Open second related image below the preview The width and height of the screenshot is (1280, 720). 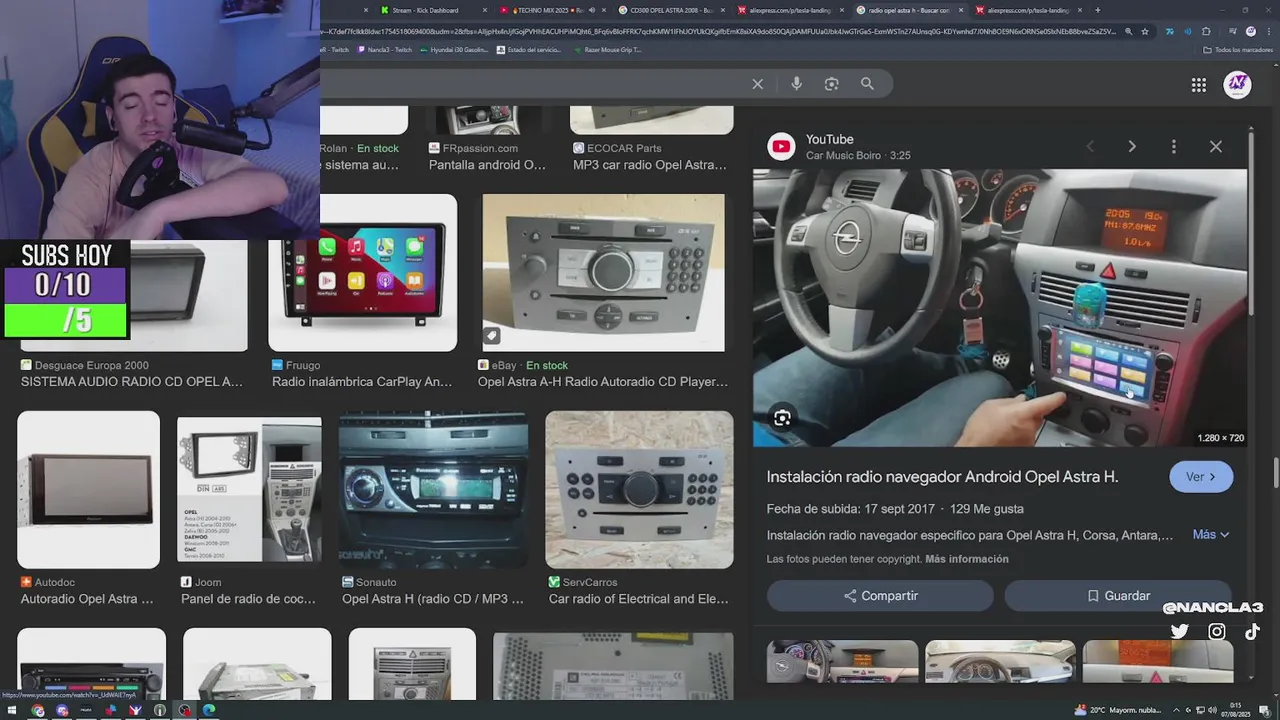click(x=1000, y=662)
